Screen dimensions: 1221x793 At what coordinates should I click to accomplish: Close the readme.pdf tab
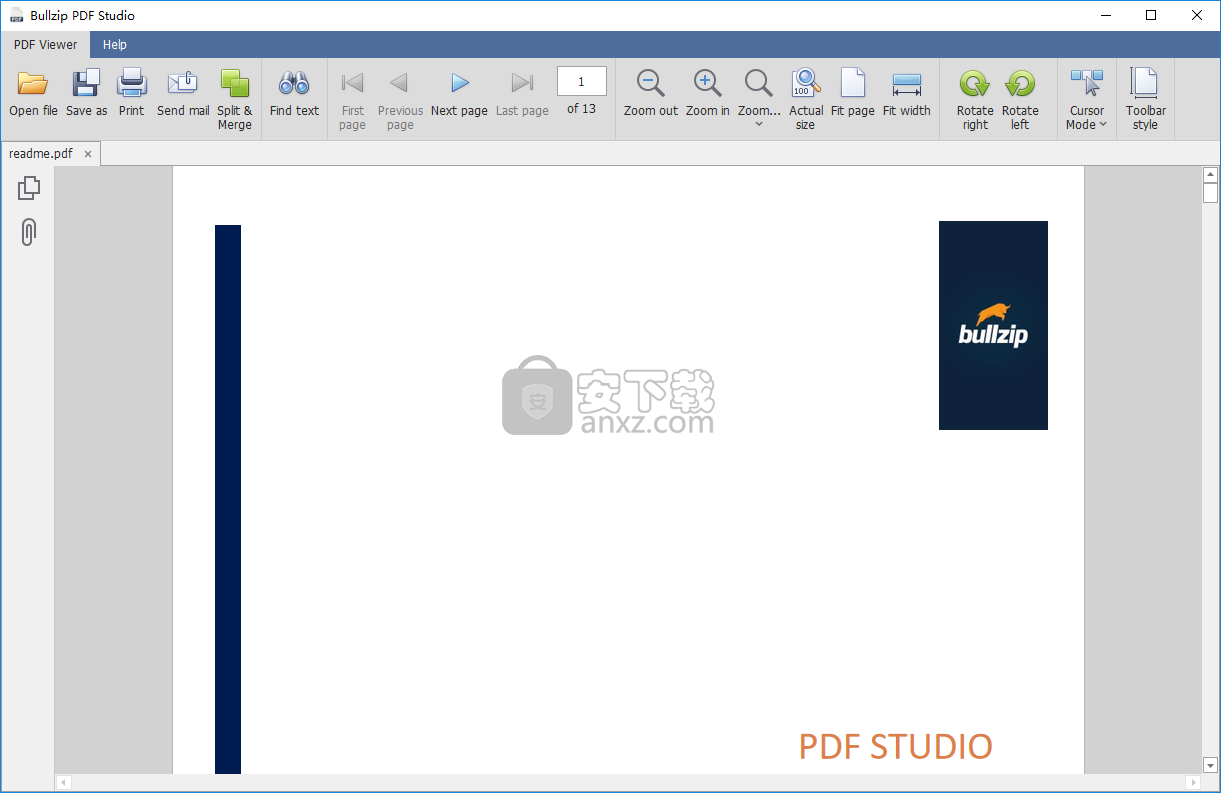click(88, 154)
